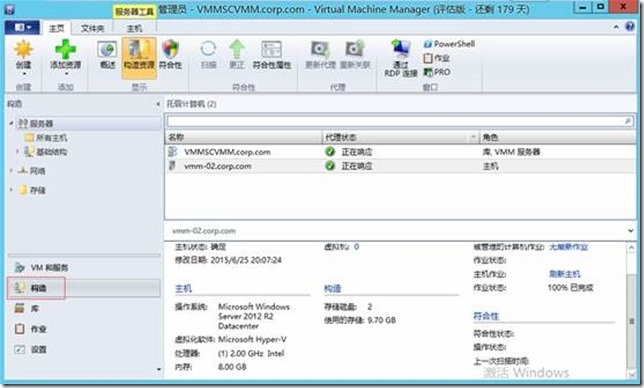
Task: Select the 符合性 (Compliance) shield icon
Action: point(170,49)
